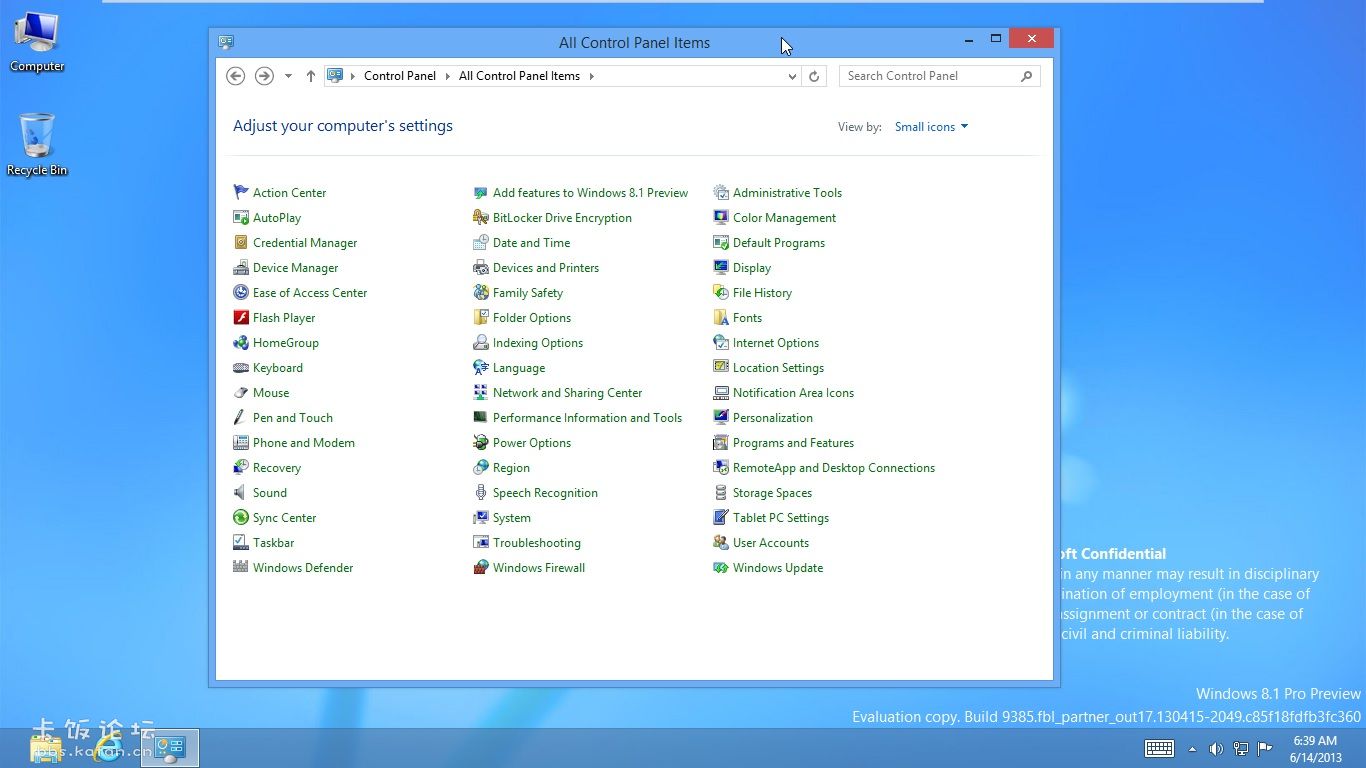Click the User Accounts icon
The image size is (1366, 768).
click(720, 542)
